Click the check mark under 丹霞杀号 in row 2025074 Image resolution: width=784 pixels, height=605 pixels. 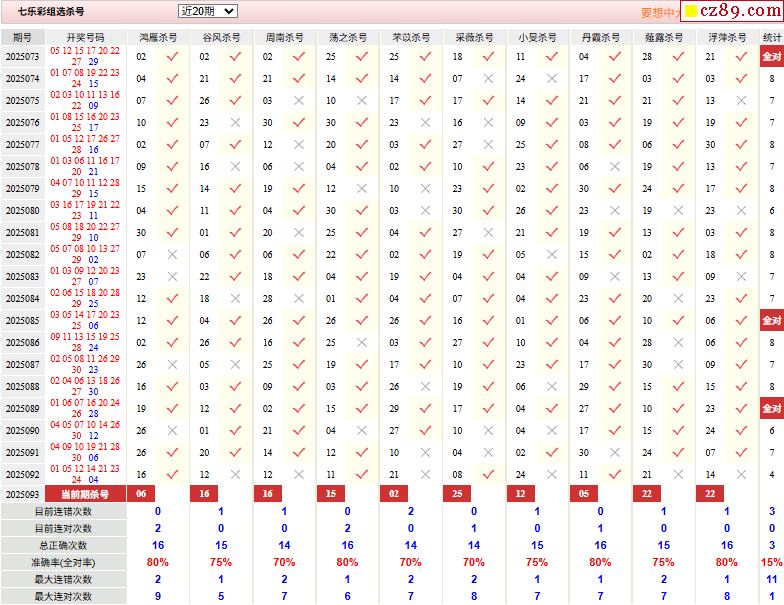click(615, 78)
